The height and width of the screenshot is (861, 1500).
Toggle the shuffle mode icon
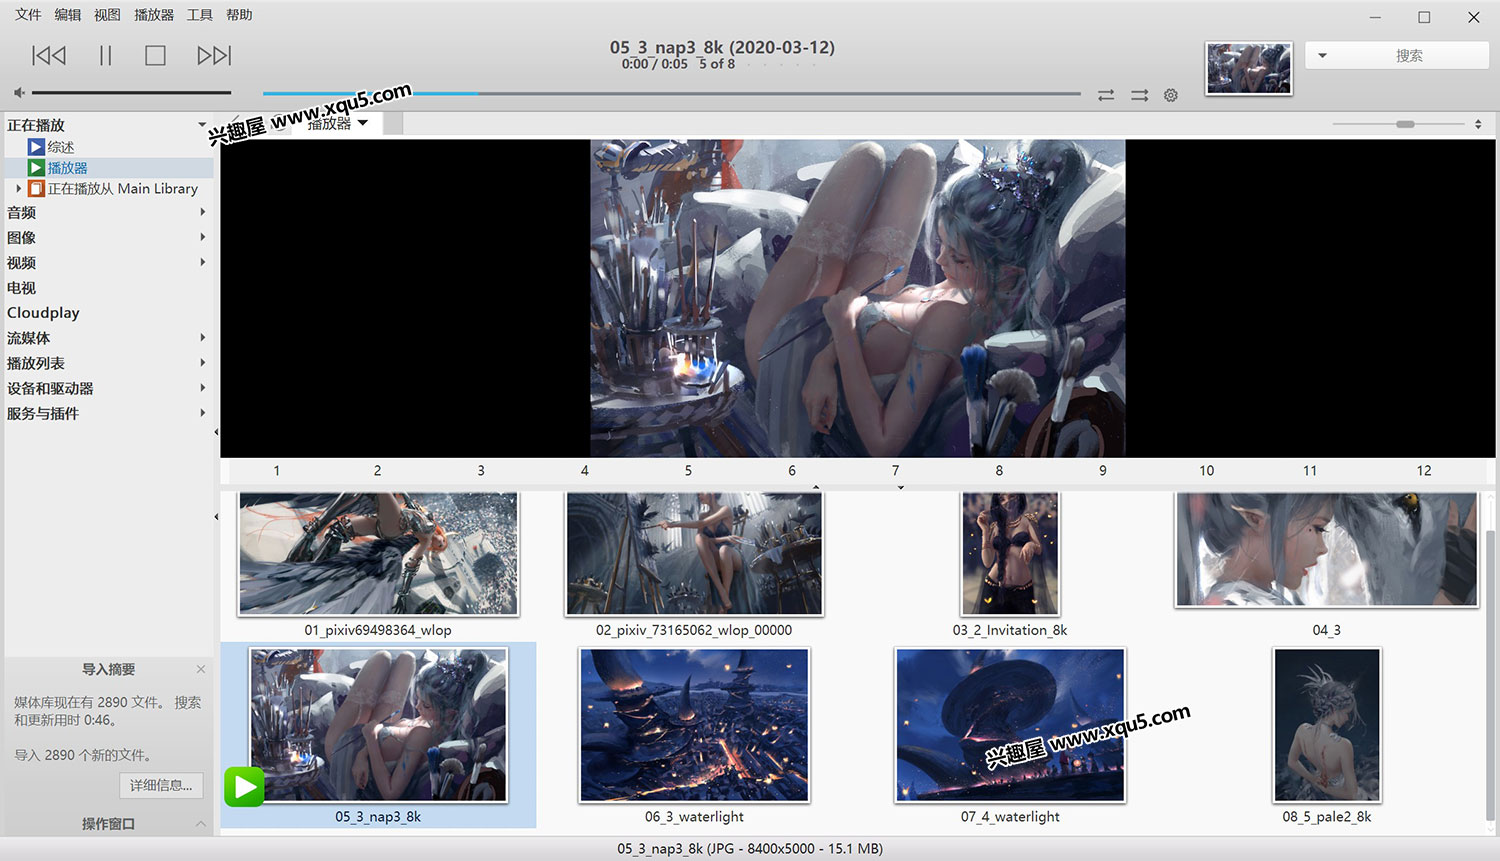[x=1139, y=95]
